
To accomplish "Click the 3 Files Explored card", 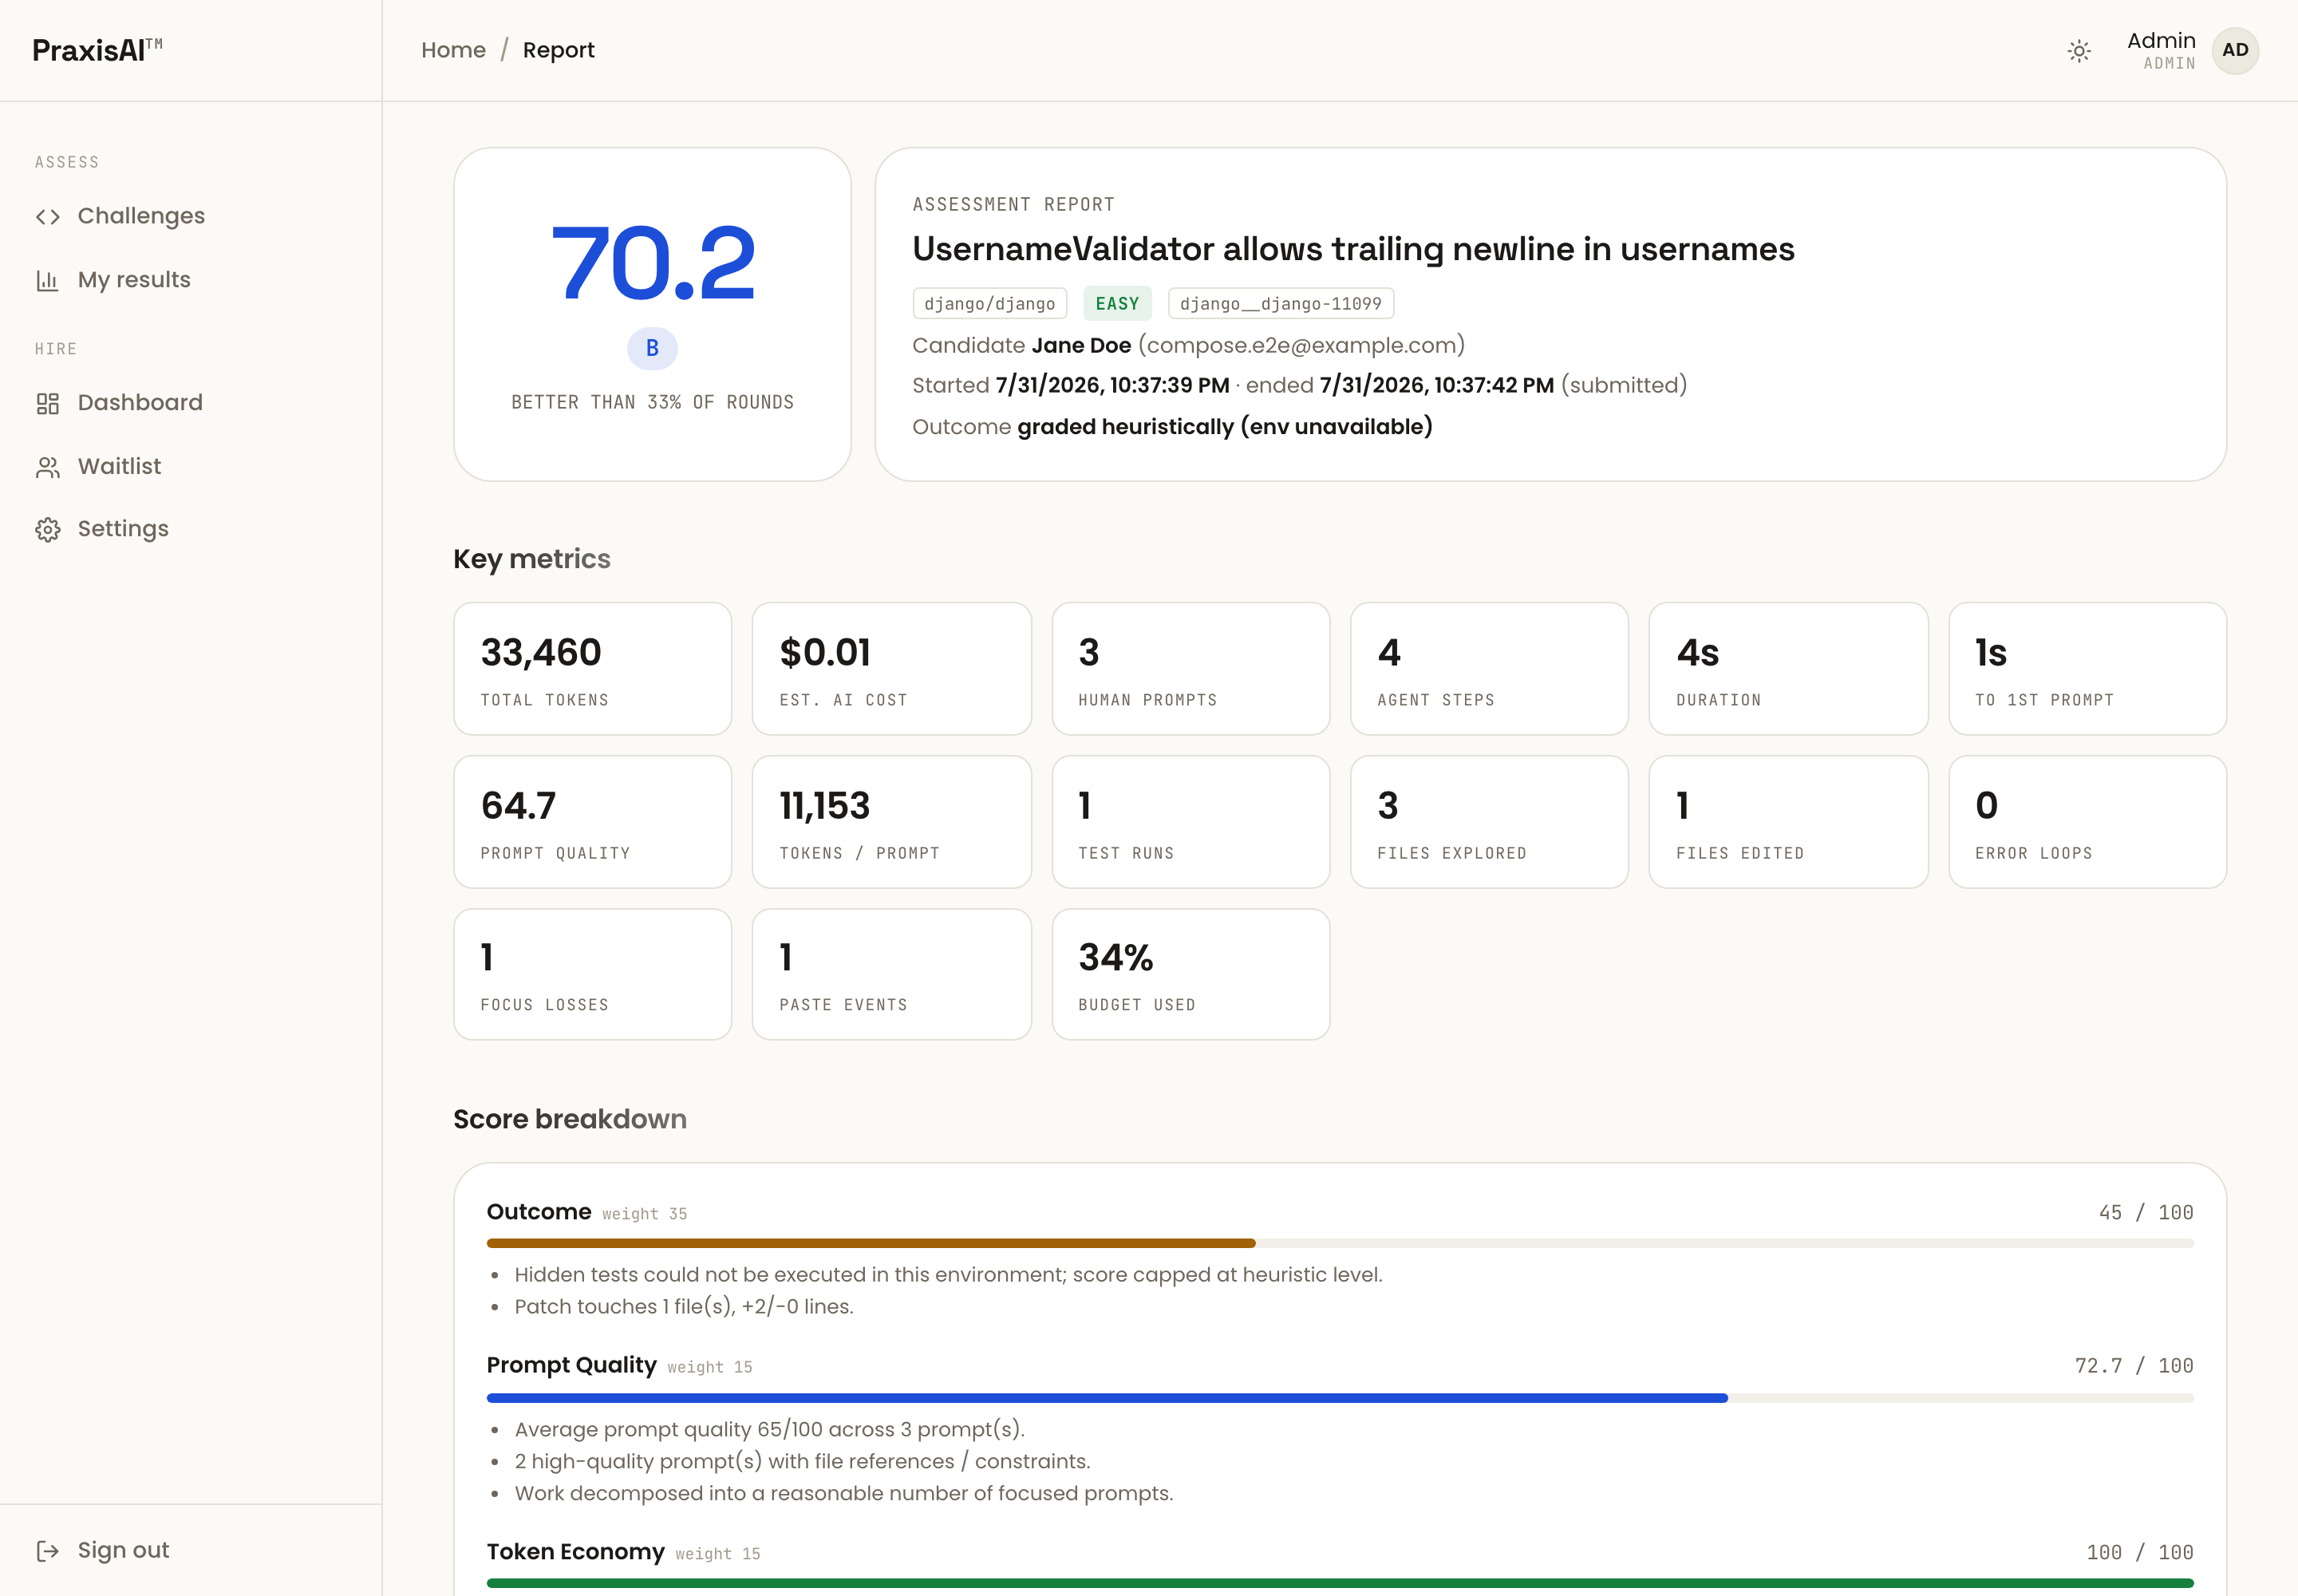I will point(1489,822).
